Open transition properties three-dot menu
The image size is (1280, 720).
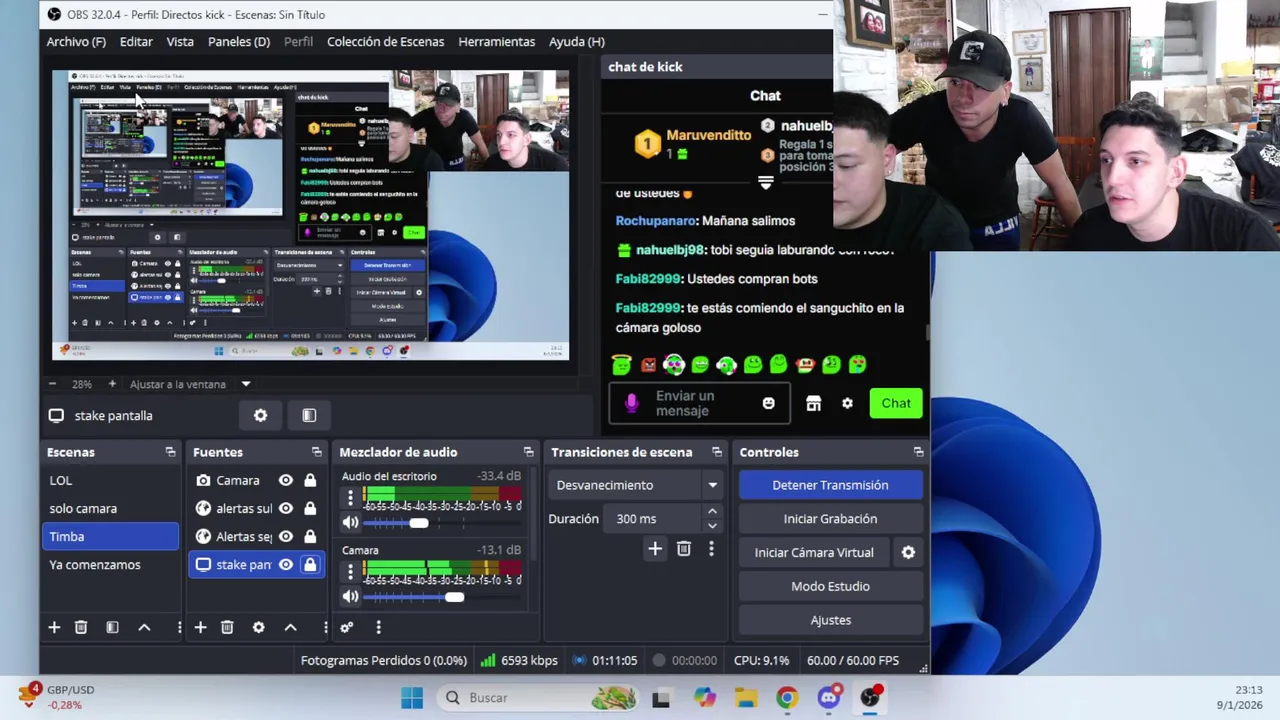click(x=711, y=548)
